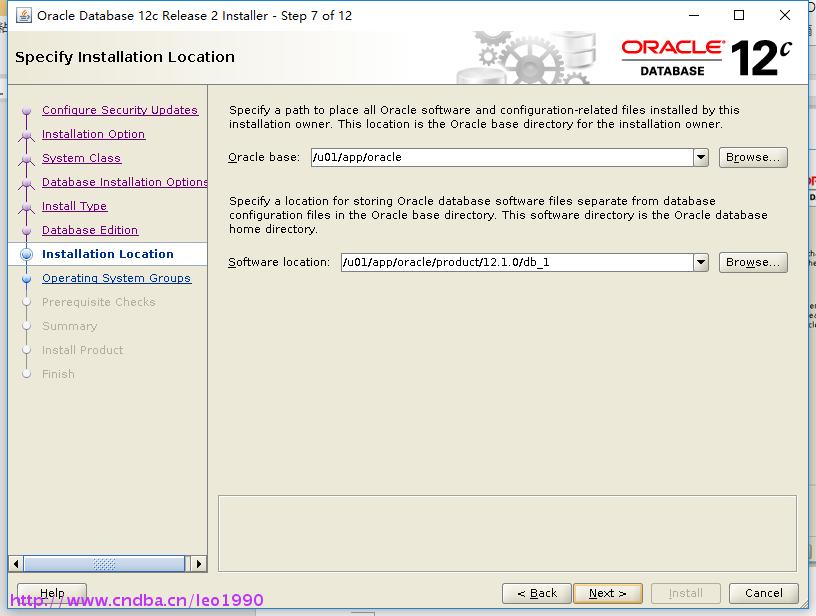Edit the Oracle base path field
This screenshot has width=816, height=616.
click(502, 157)
